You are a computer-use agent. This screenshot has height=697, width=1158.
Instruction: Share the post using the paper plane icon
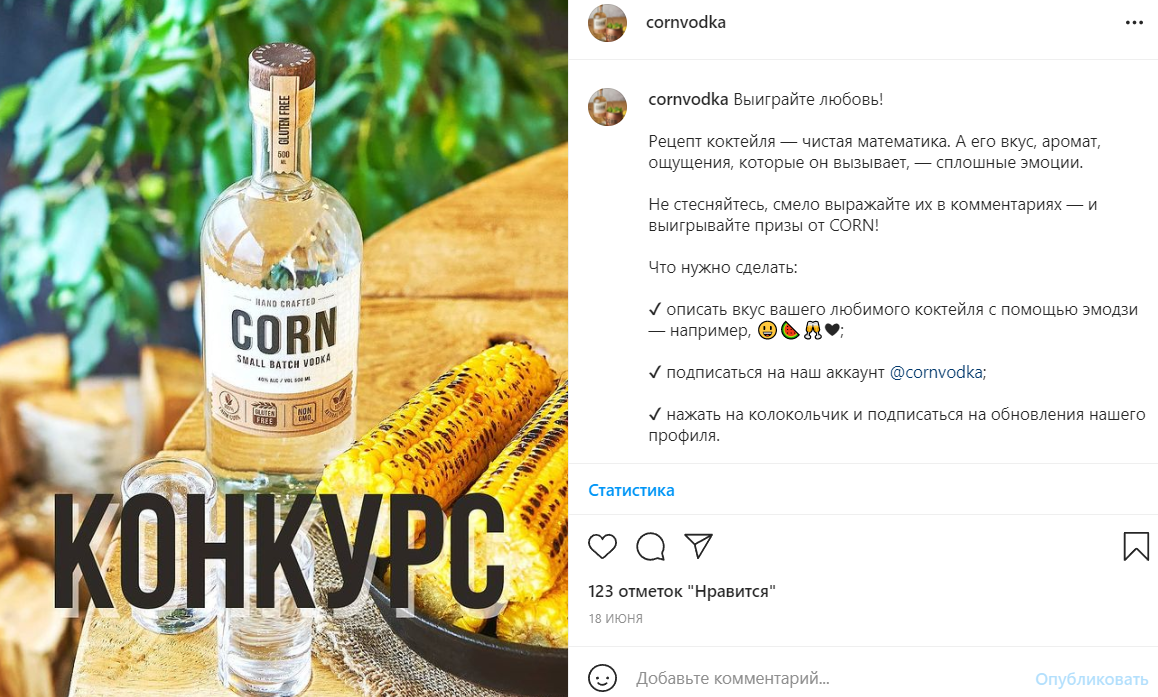tap(698, 546)
